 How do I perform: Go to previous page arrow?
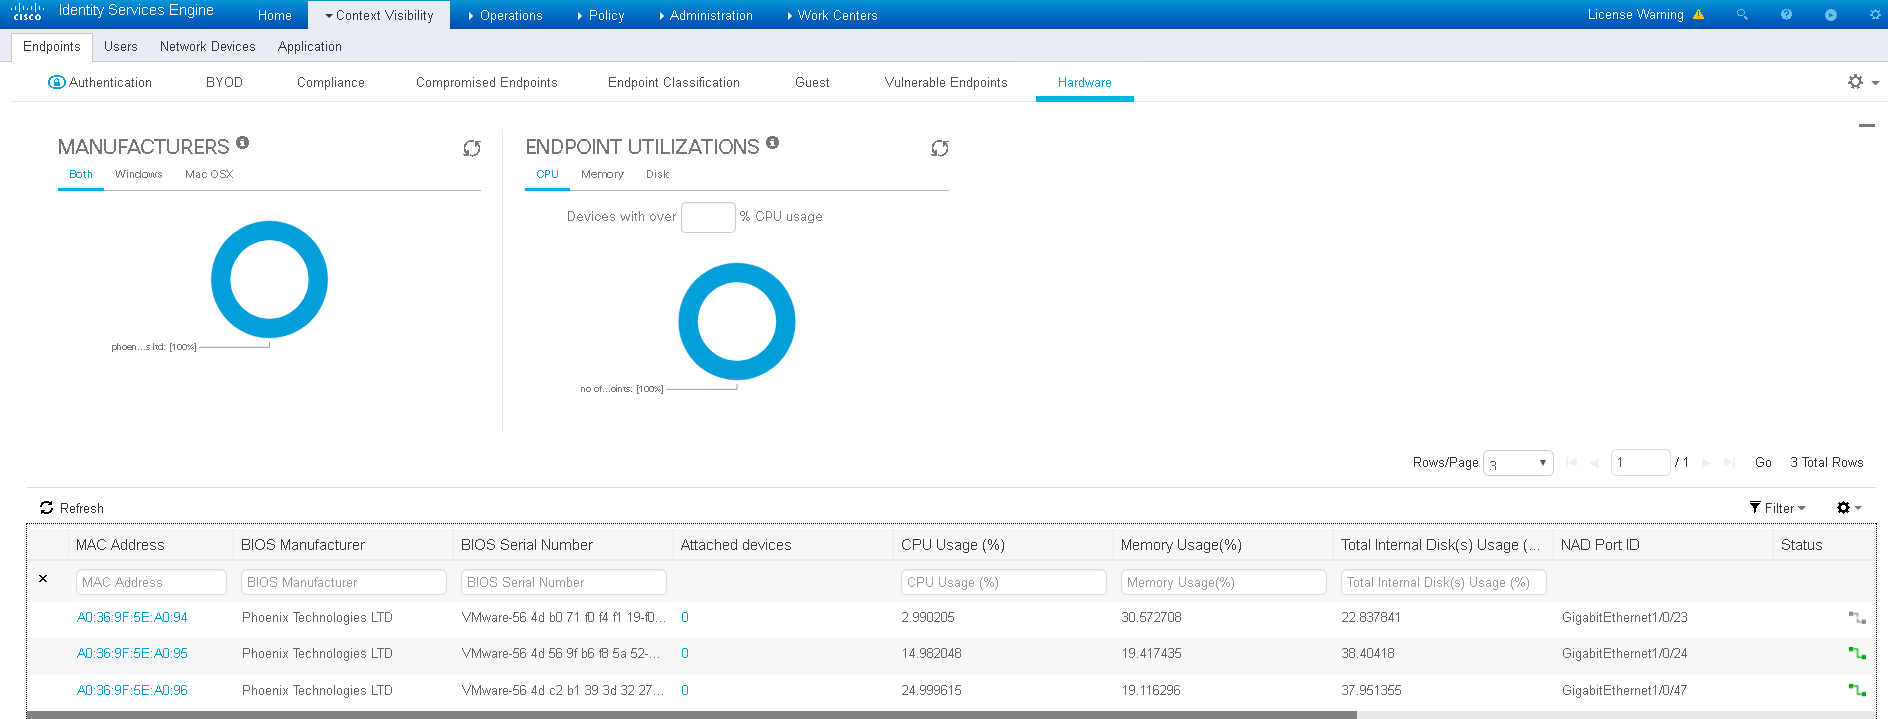coord(1595,462)
